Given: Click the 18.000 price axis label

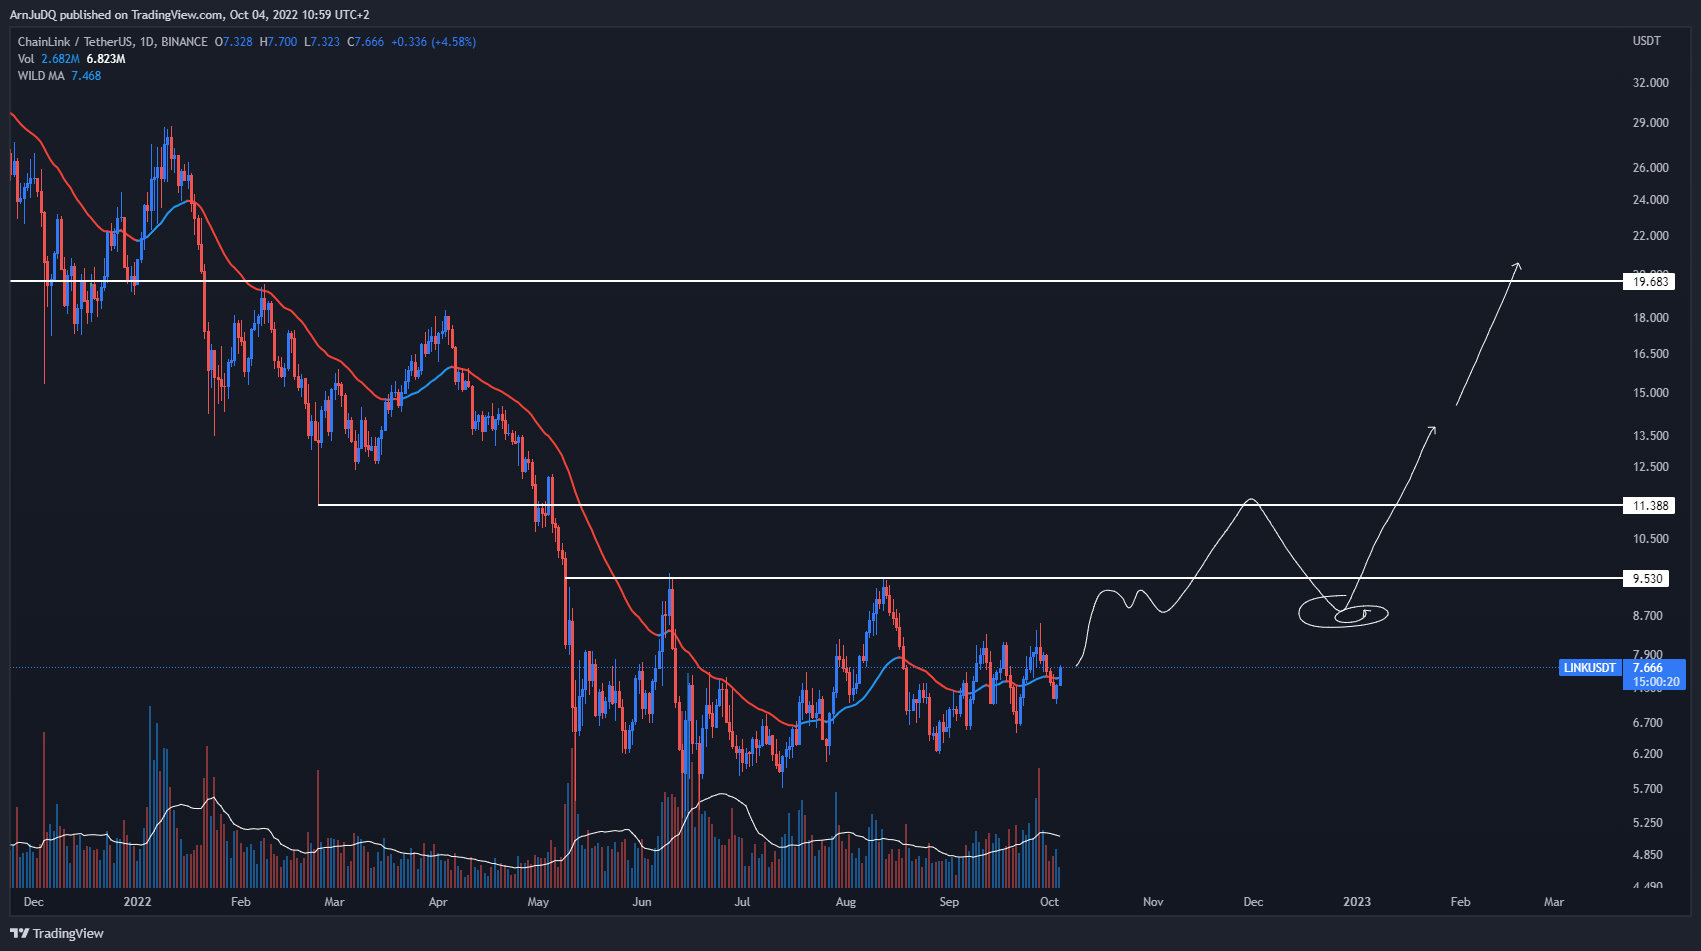Looking at the screenshot, I should pyautogui.click(x=1650, y=318).
